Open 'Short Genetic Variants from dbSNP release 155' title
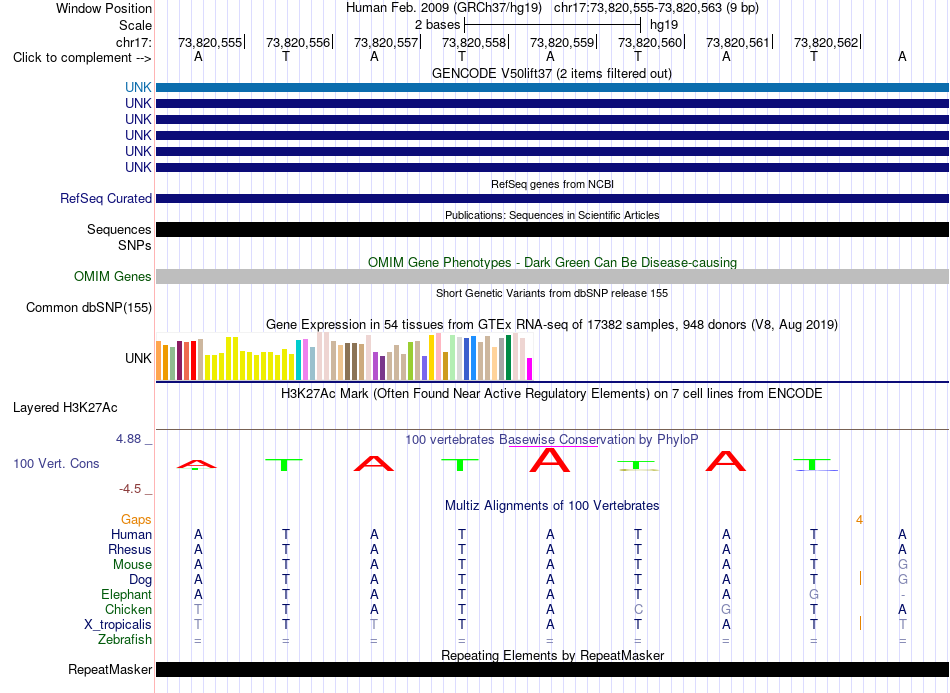The width and height of the screenshot is (950, 693). [x=552, y=293]
